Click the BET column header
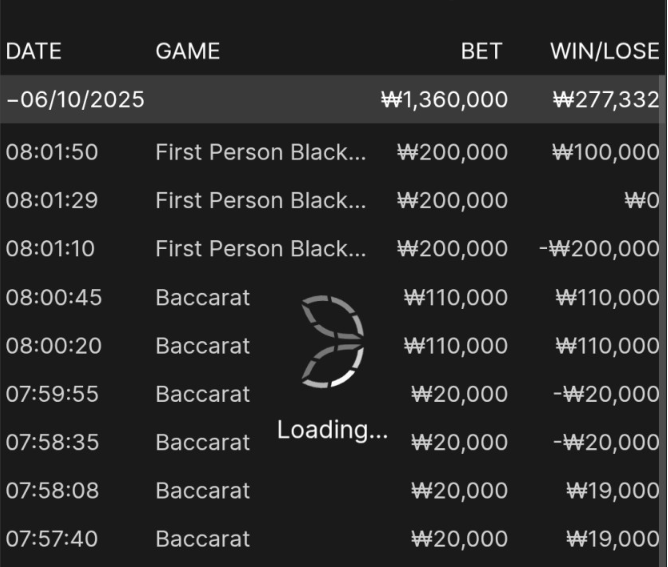The height and width of the screenshot is (567, 668). click(x=481, y=51)
